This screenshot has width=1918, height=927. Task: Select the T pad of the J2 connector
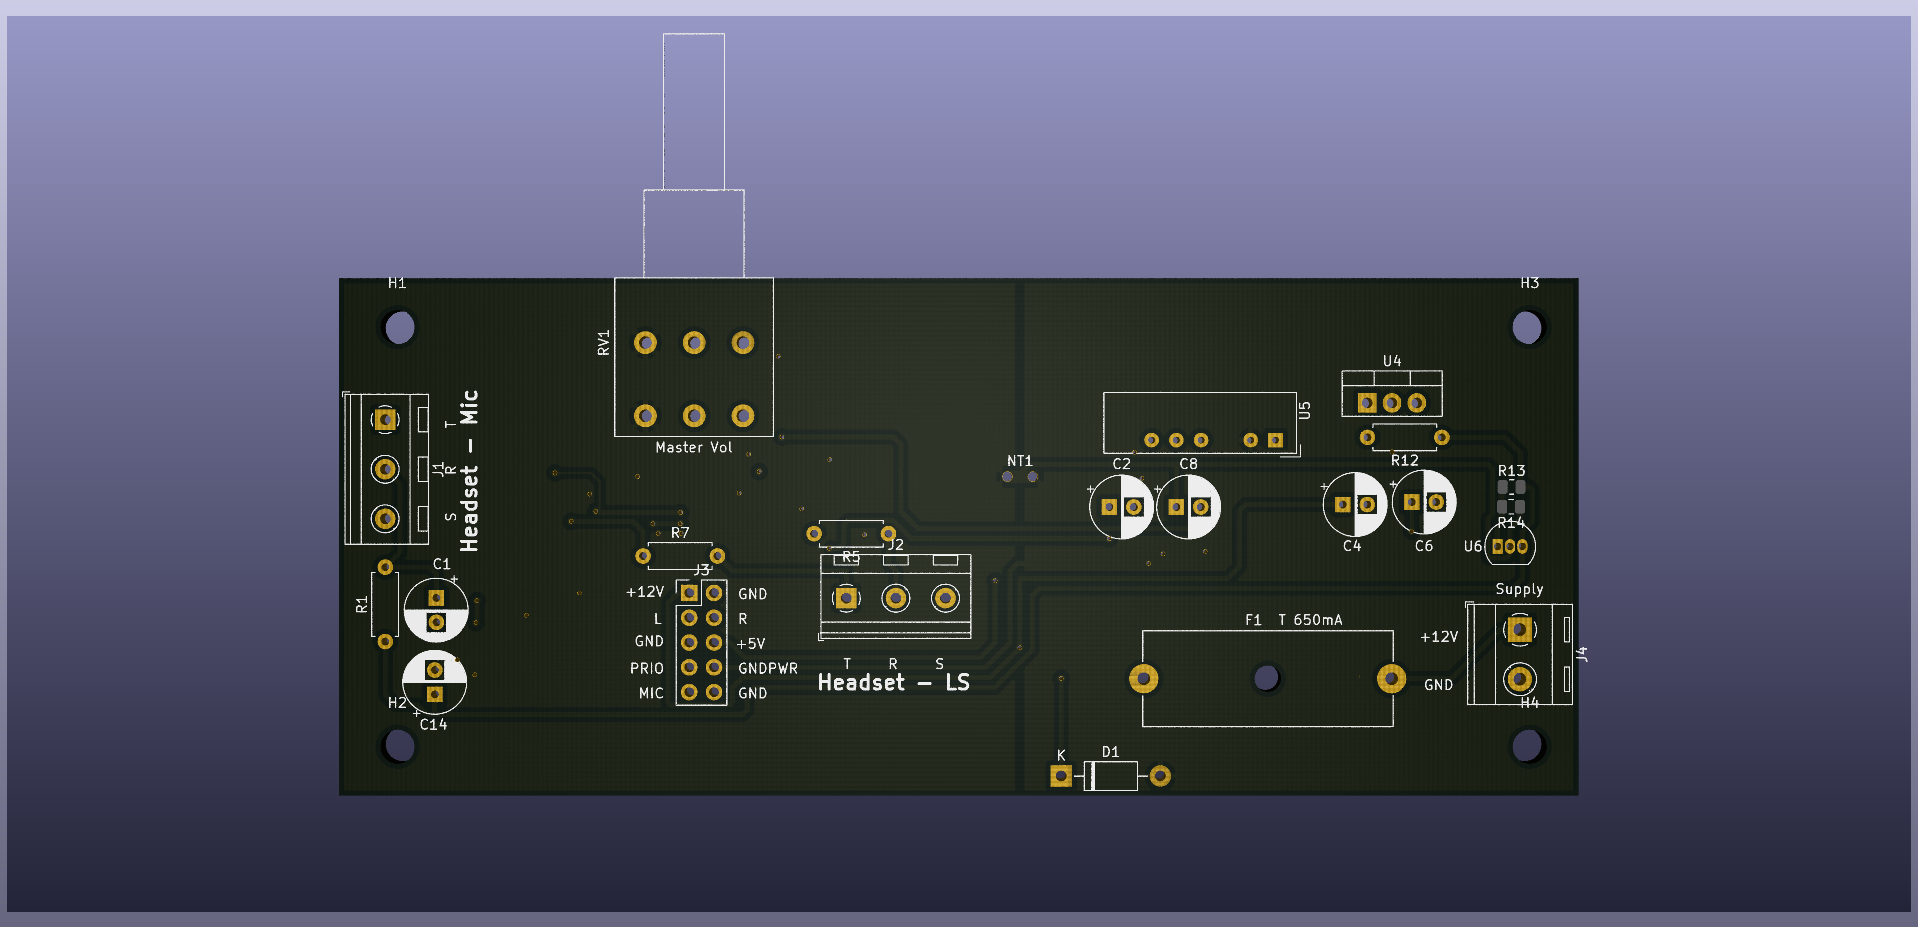pos(846,598)
